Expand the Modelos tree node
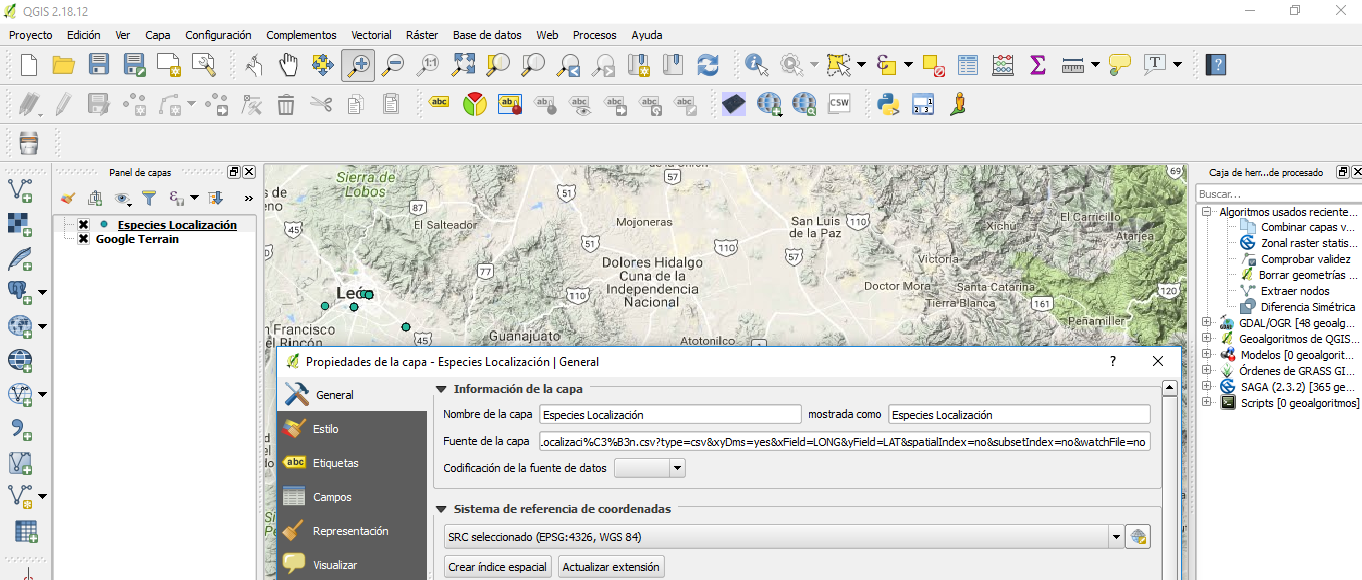 1207,355
